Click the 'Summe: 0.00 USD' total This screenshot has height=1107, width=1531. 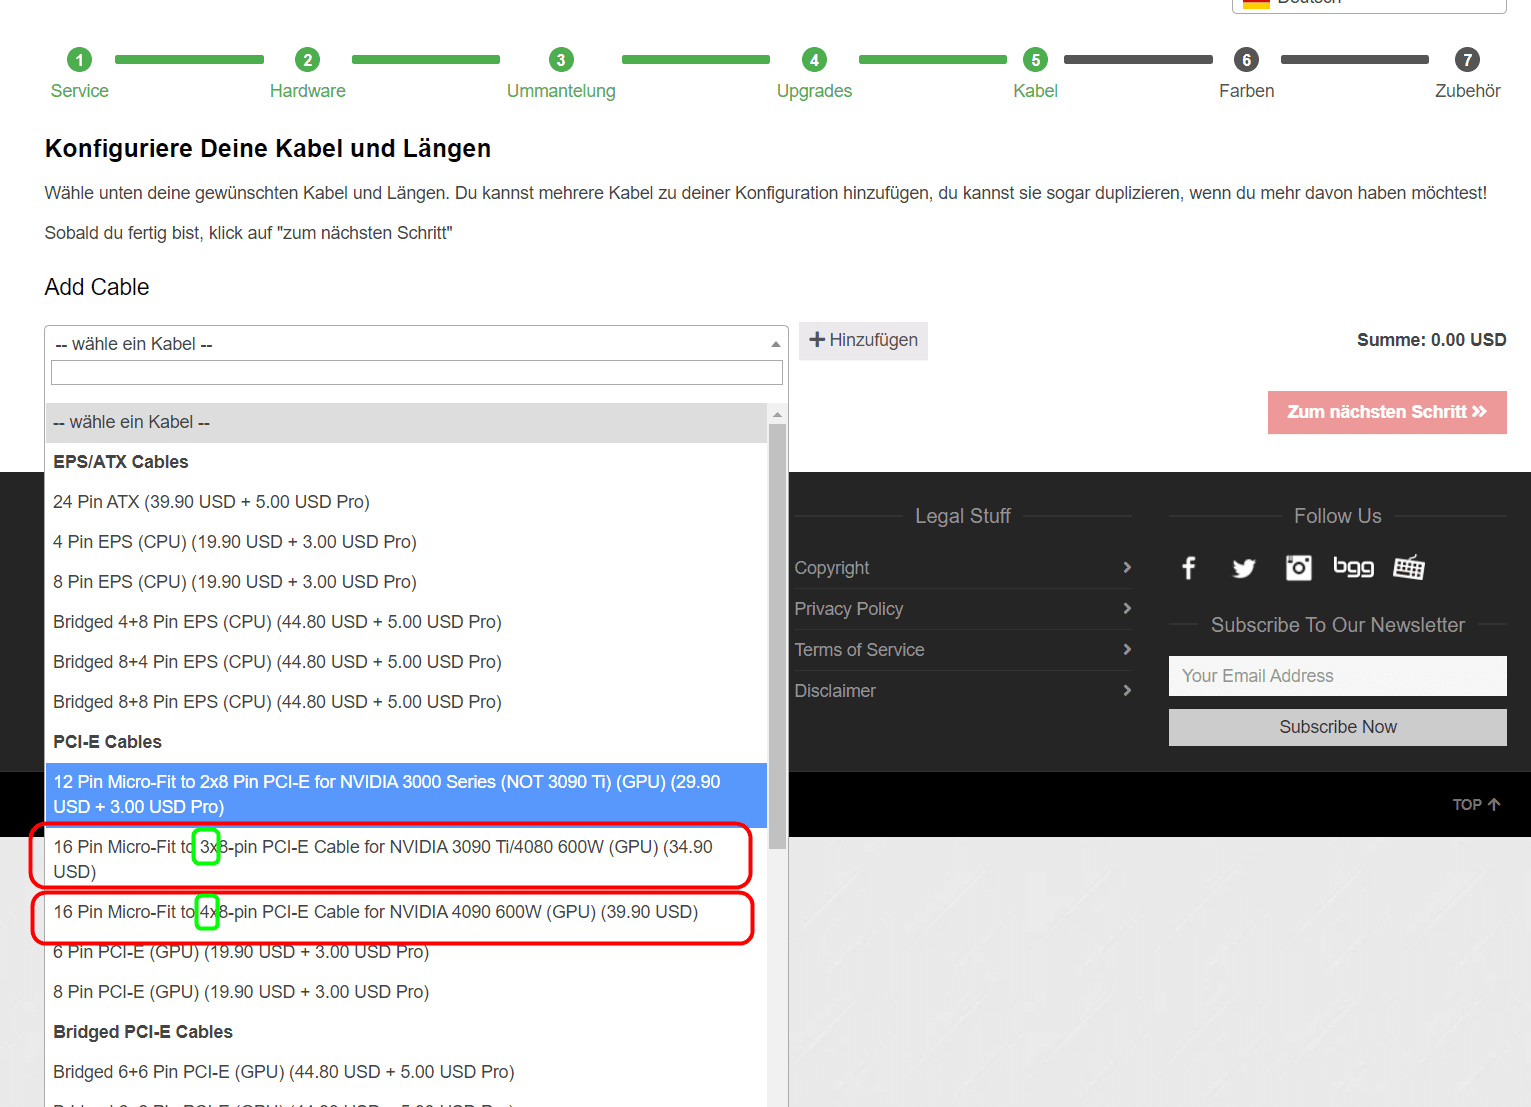pos(1431,340)
